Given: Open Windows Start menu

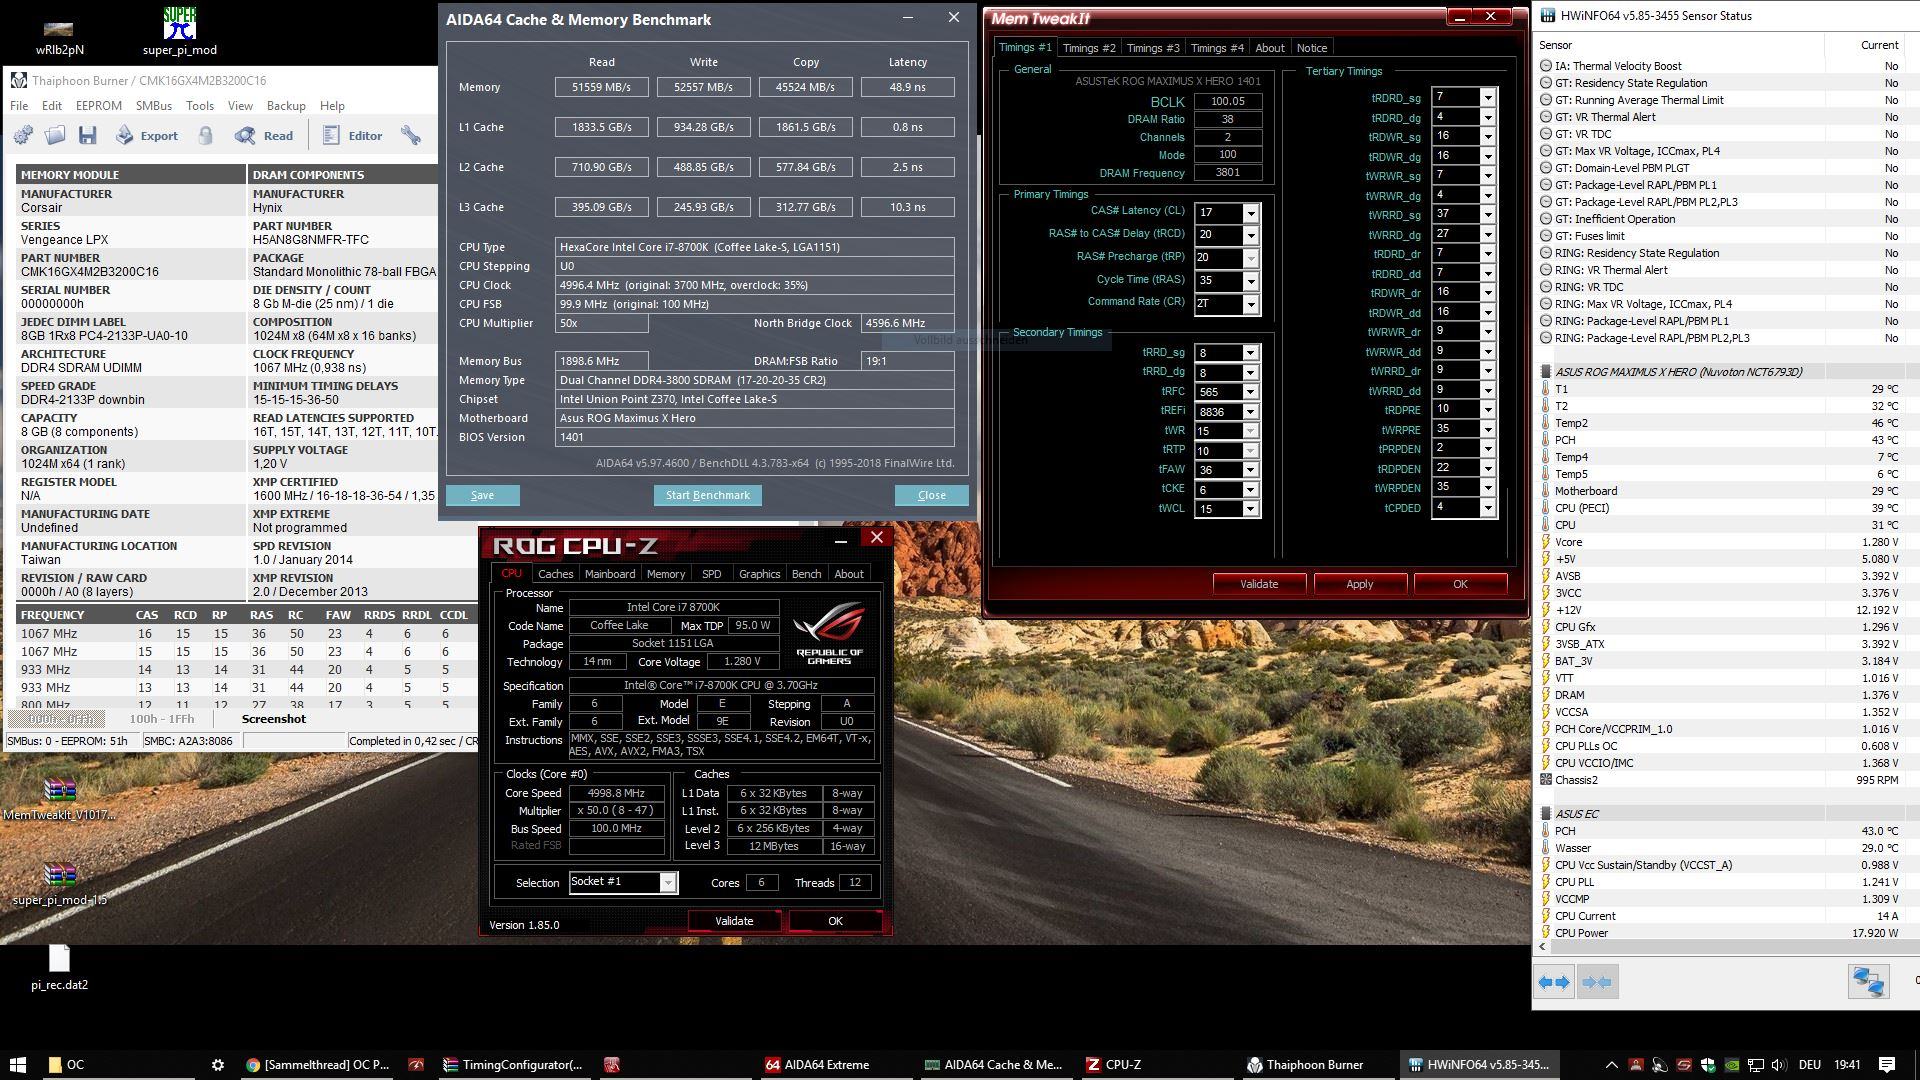Looking at the screenshot, I should coord(17,1064).
